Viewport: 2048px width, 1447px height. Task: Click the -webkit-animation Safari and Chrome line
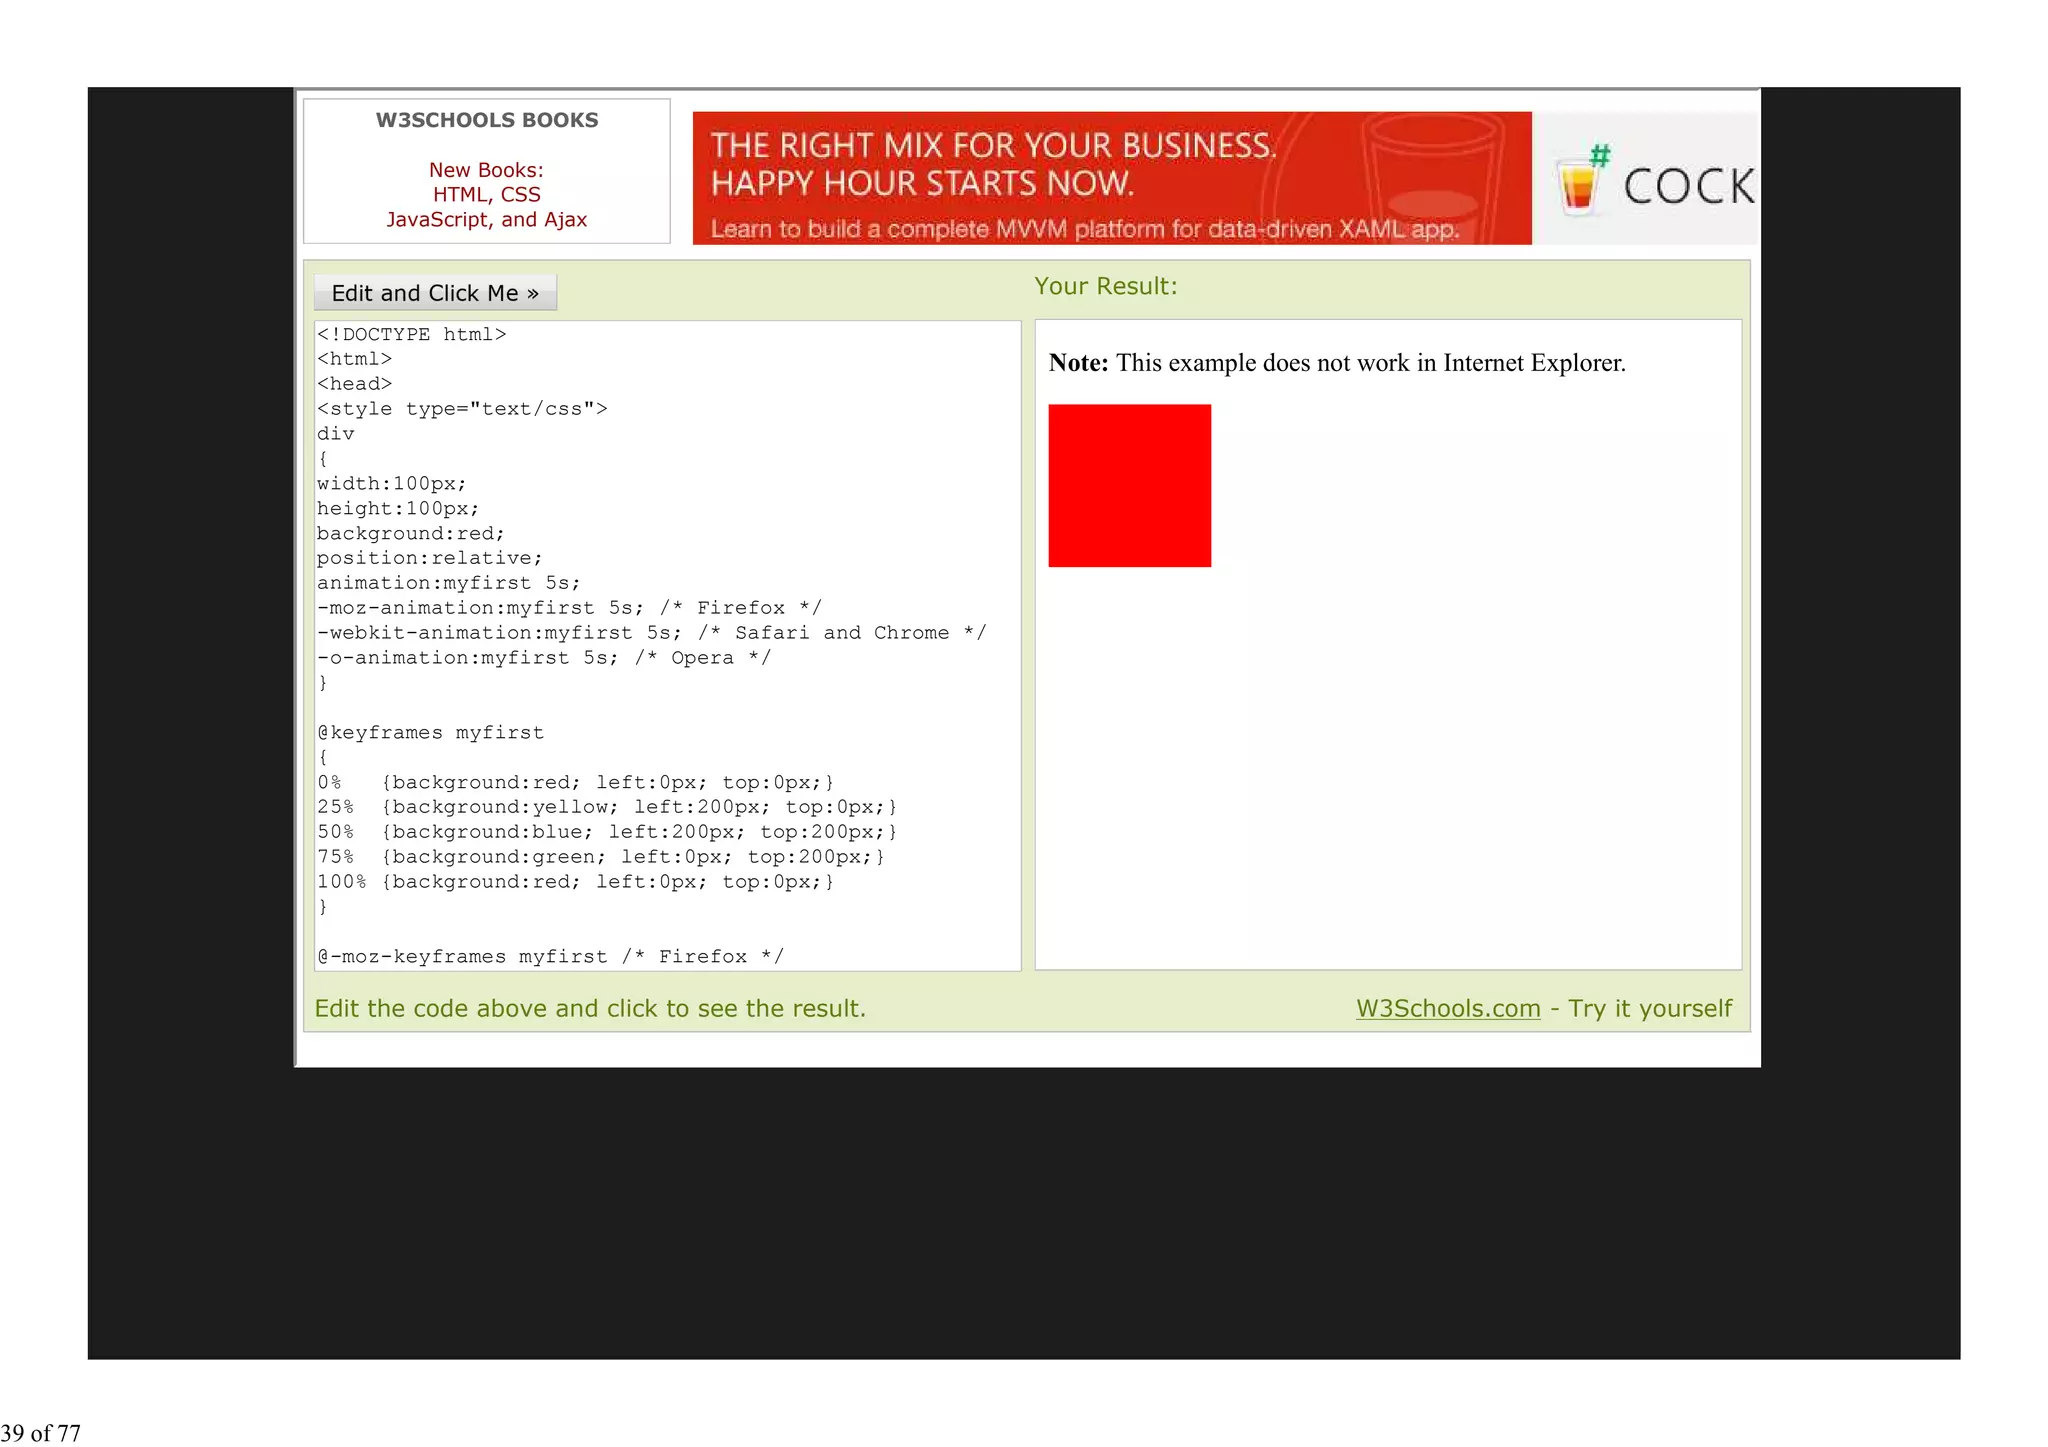point(650,633)
